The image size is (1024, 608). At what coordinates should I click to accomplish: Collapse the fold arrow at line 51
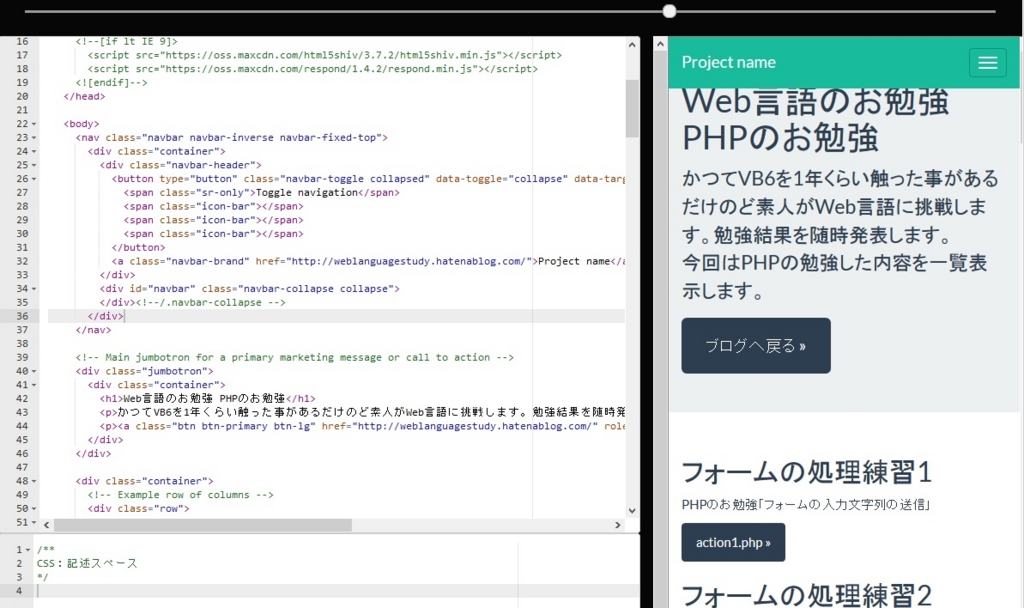[34, 522]
